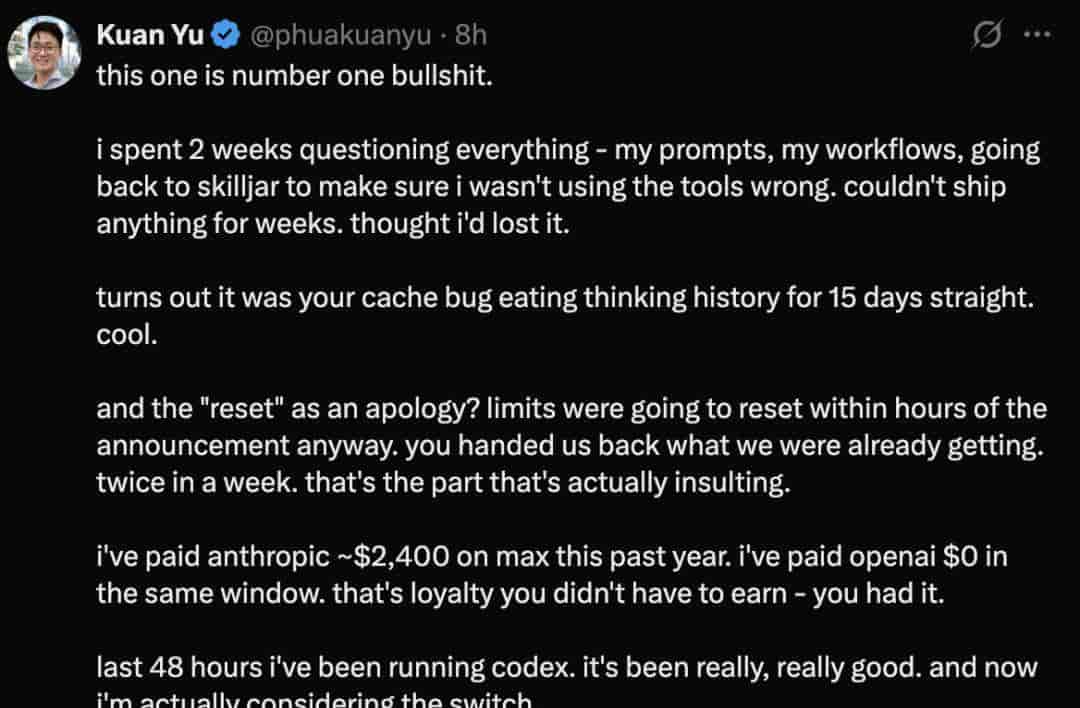Click the Grok slashed-circle icon
1080x708 pixels.
point(987,35)
